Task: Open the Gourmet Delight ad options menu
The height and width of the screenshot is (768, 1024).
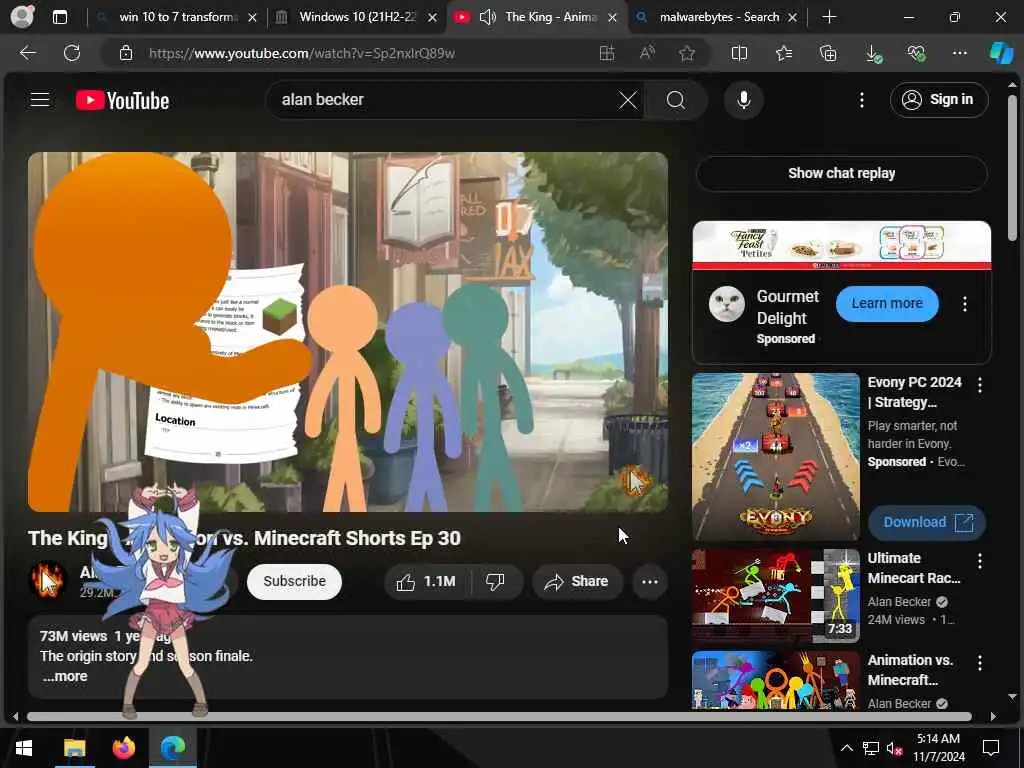Action: tap(965, 304)
